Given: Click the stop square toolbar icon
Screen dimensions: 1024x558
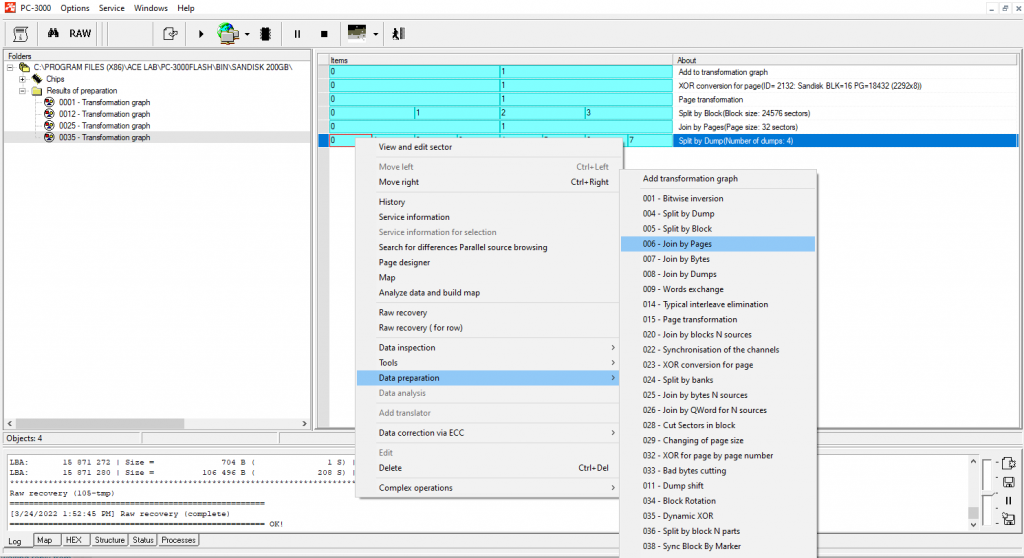Looking at the screenshot, I should pos(323,33).
